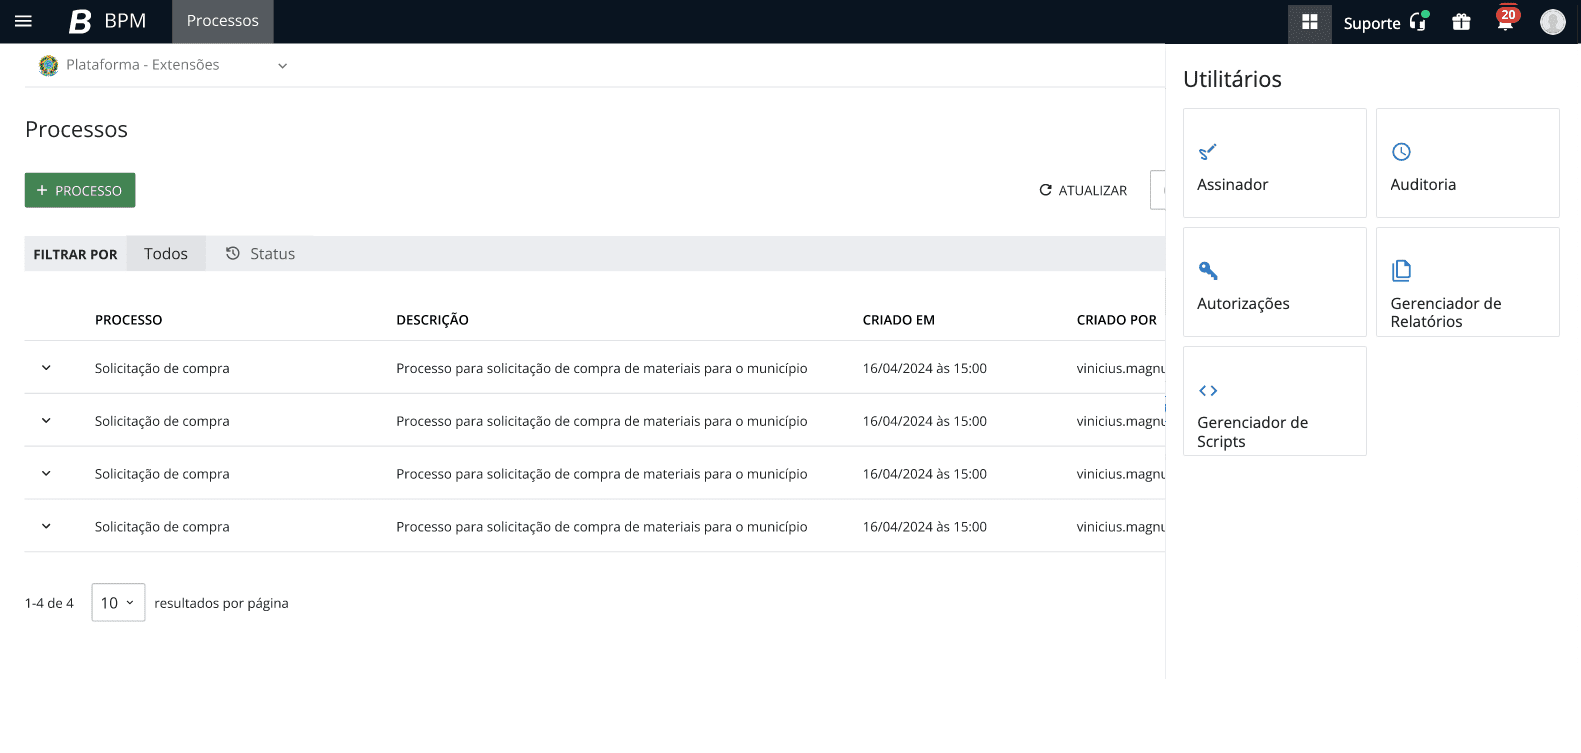Click the CRIADO POR column header
Viewport: 1581px width, 753px height.
coord(1116,320)
